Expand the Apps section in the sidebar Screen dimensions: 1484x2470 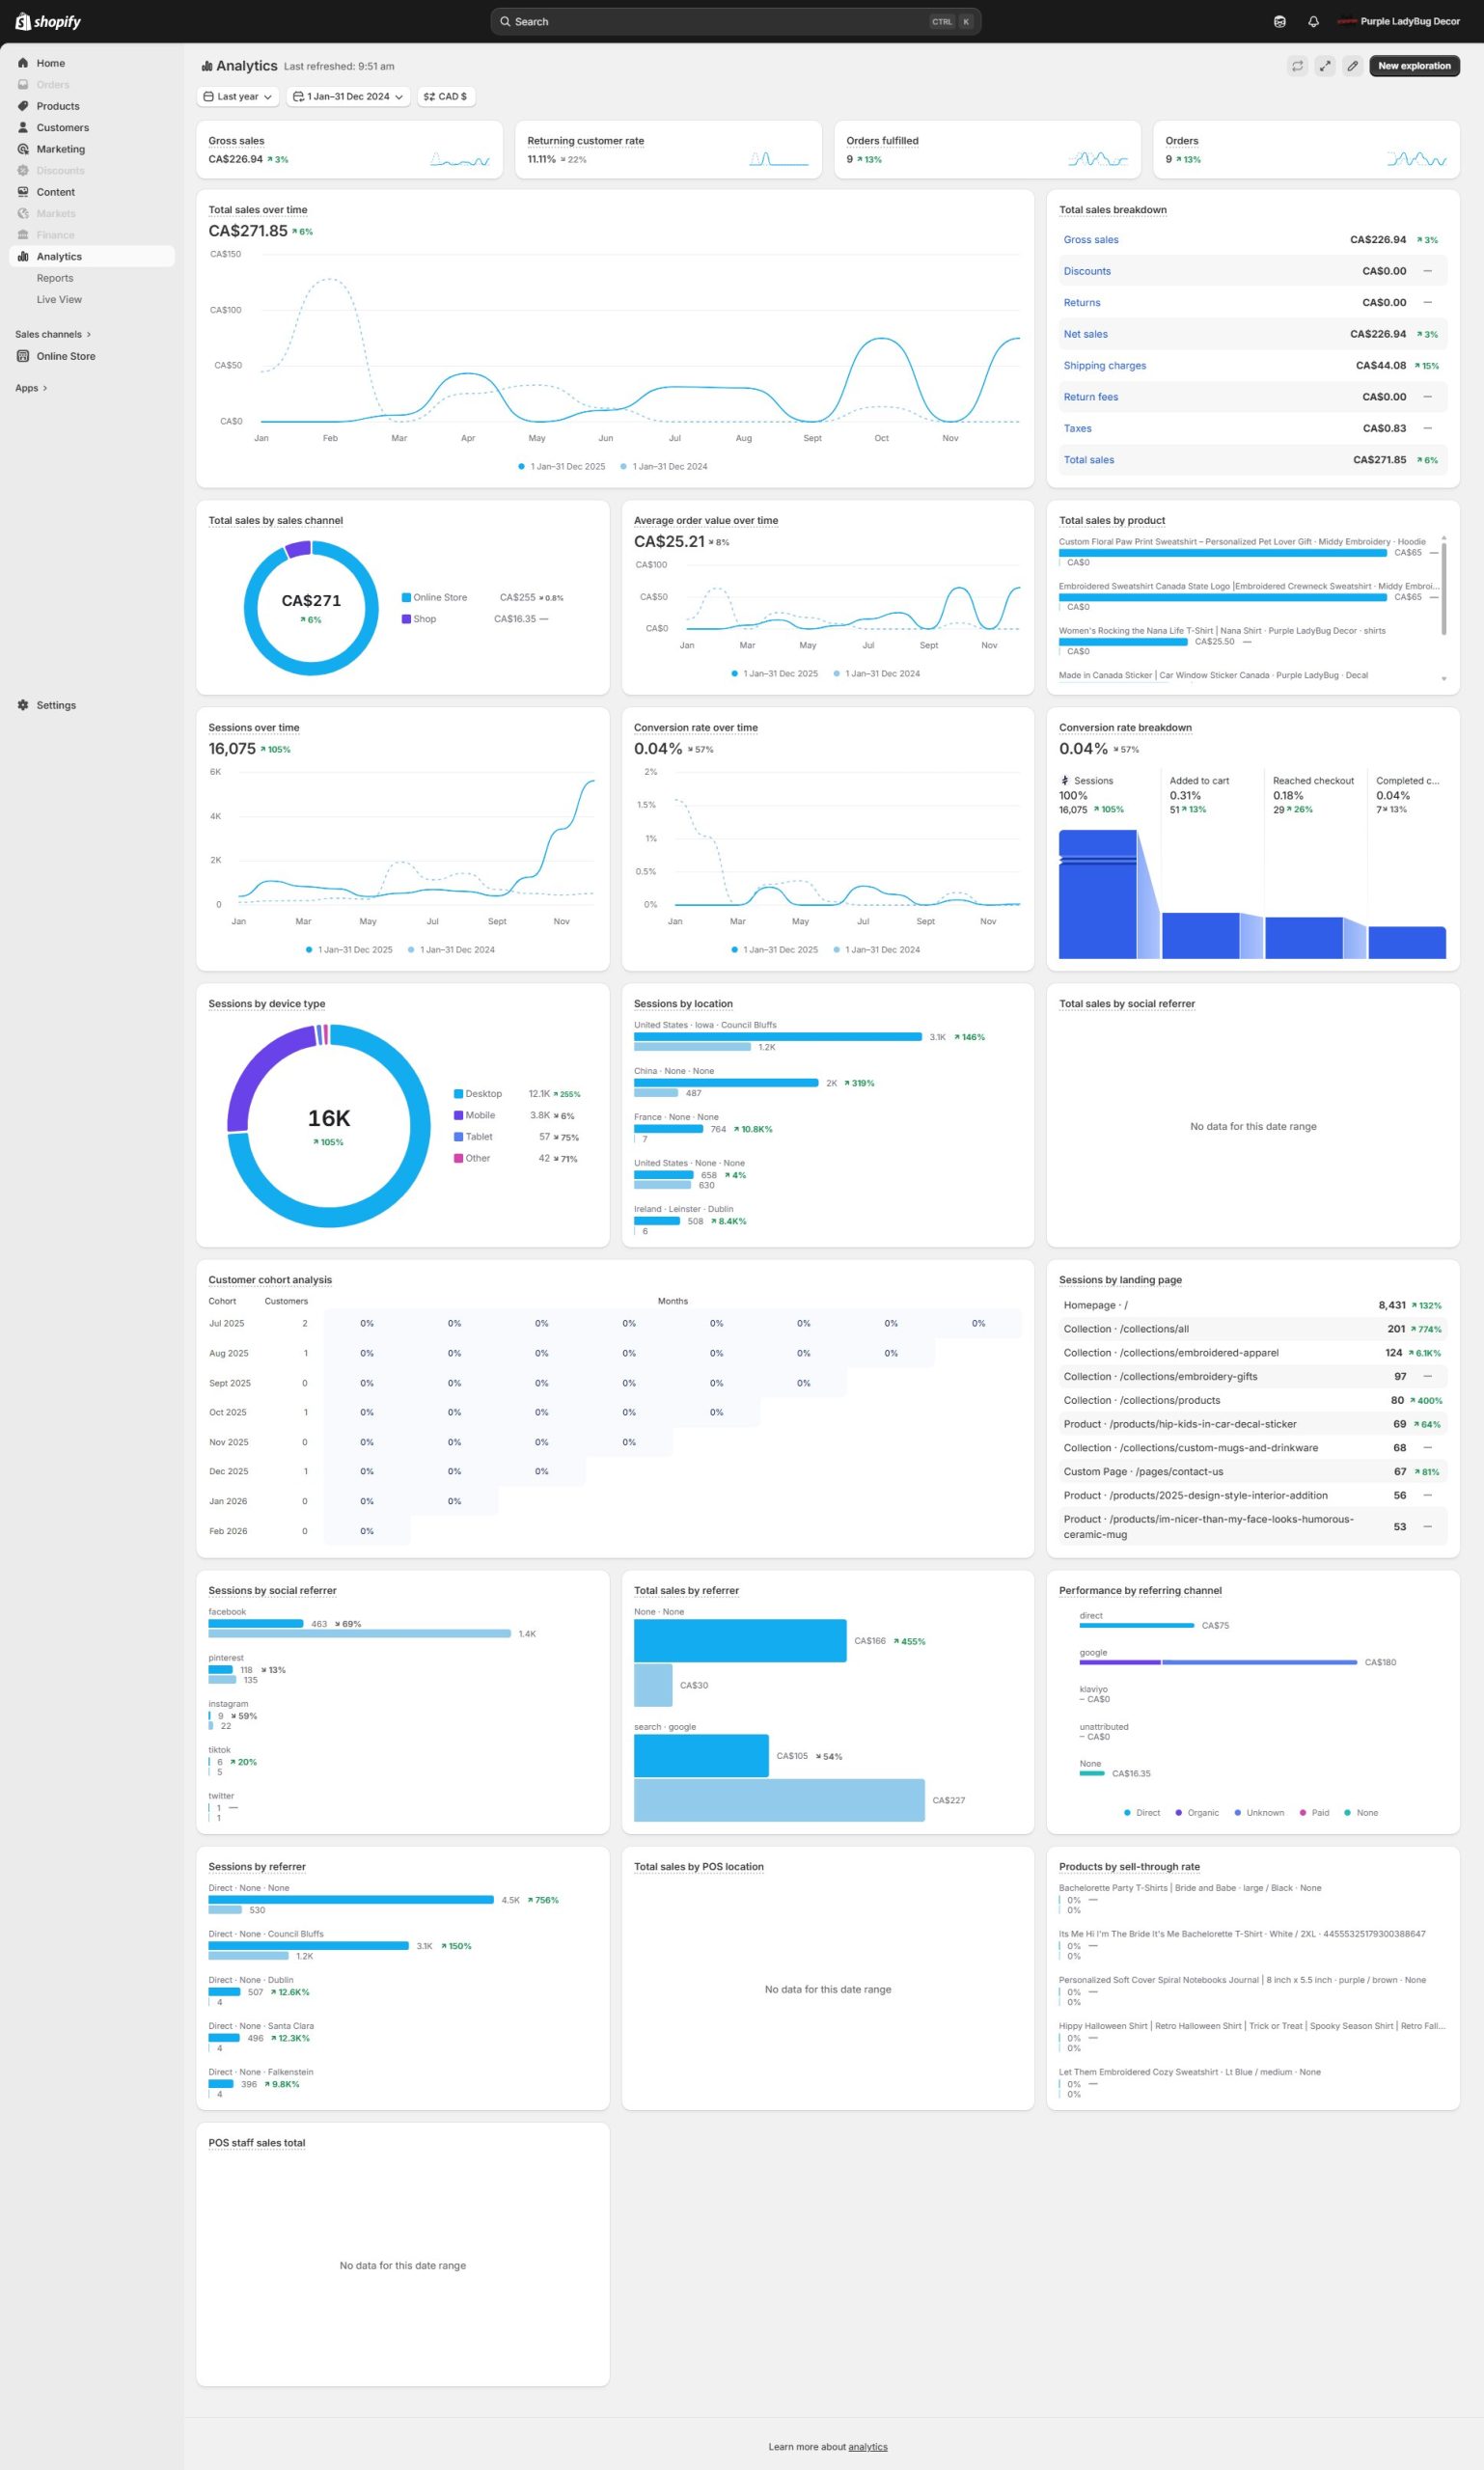[x=31, y=388]
